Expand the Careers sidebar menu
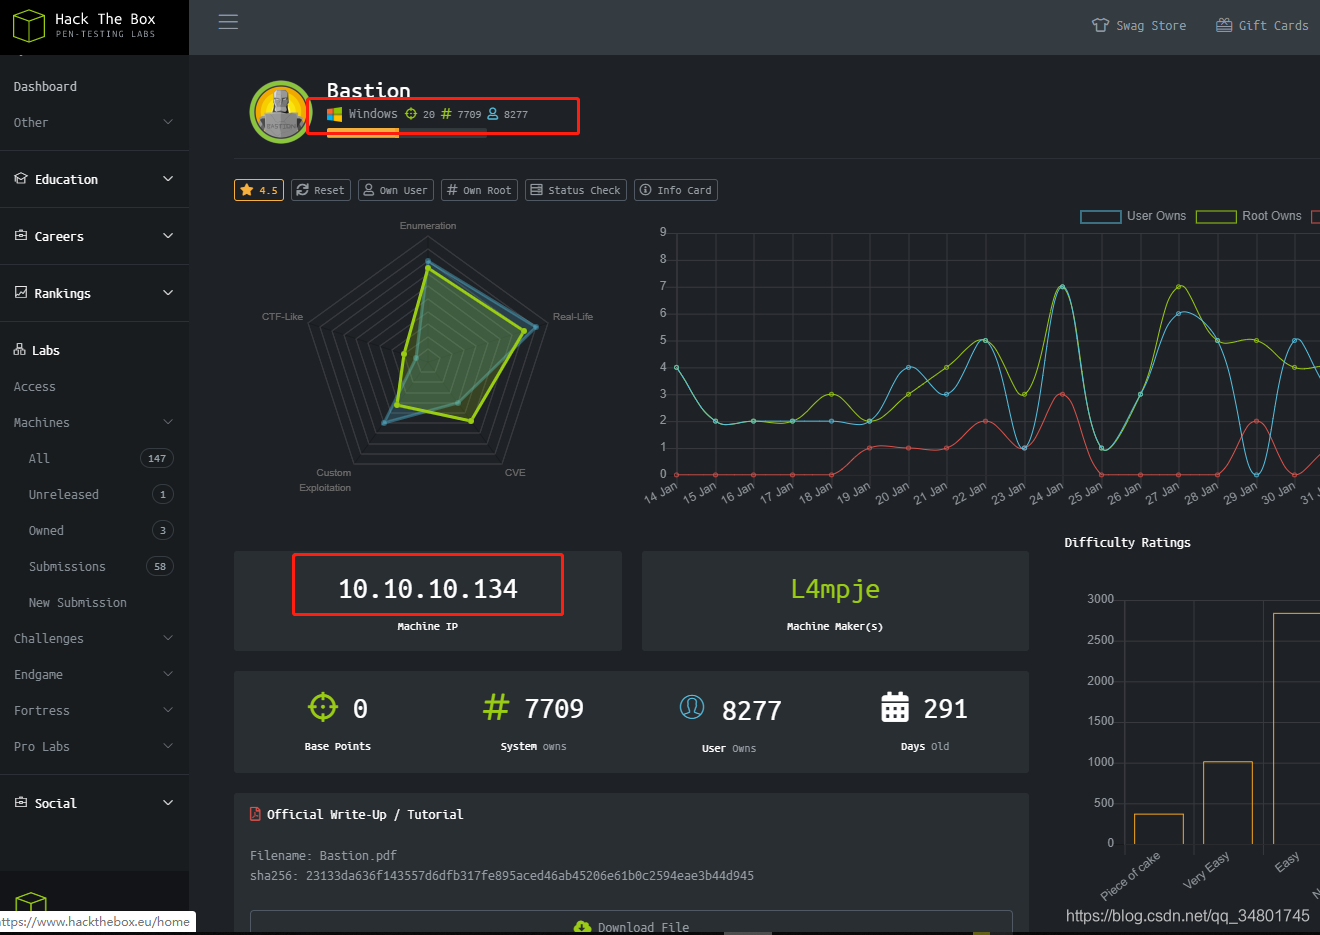 tap(94, 237)
